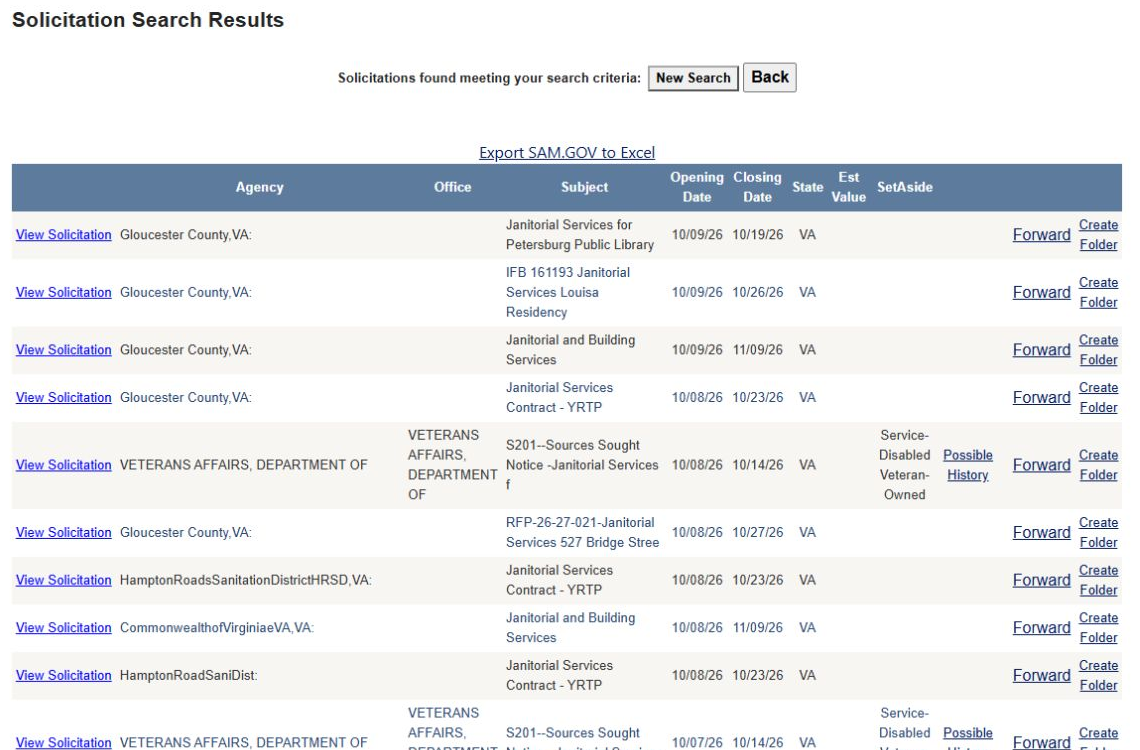The width and height of the screenshot is (1140, 750).
Task: Forward the HamptonRoadSaniDist solicitation
Action: tap(1041, 676)
